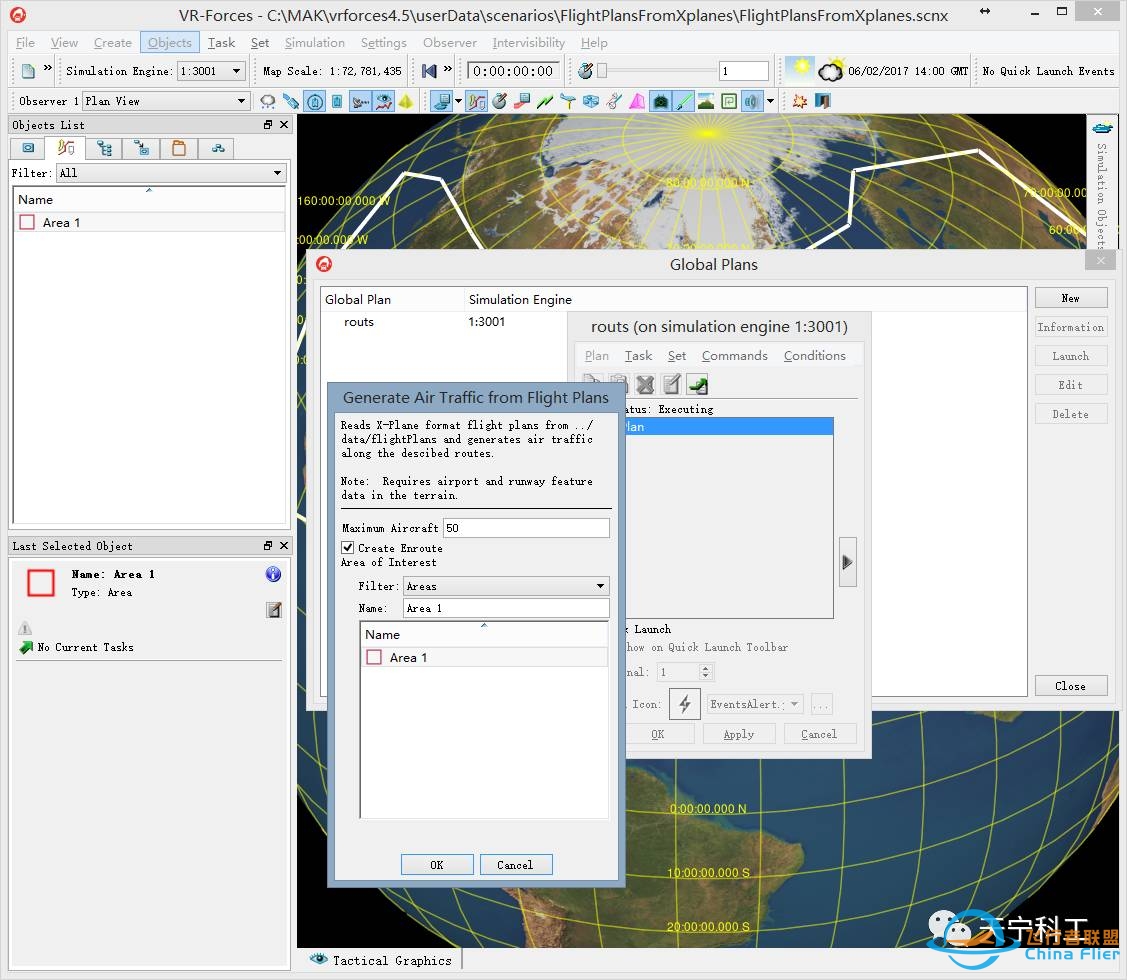Click OK in Generate Air Traffic dialog
Screen dimensions: 1127x980
coord(437,865)
